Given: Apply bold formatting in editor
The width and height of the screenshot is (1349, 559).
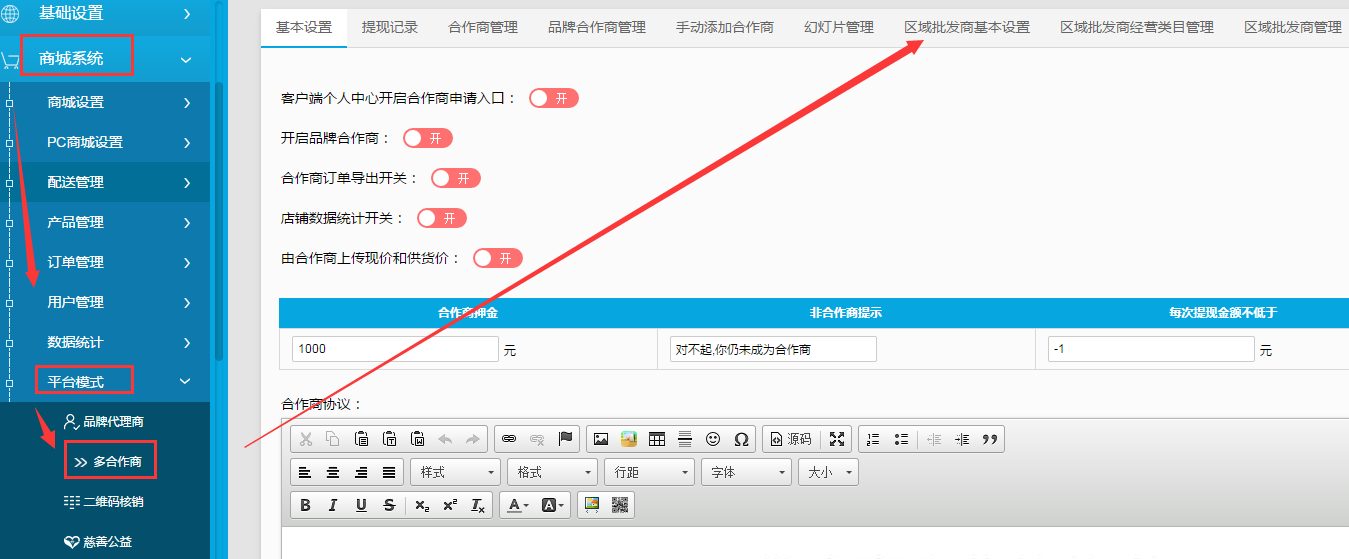Looking at the screenshot, I should [x=306, y=505].
